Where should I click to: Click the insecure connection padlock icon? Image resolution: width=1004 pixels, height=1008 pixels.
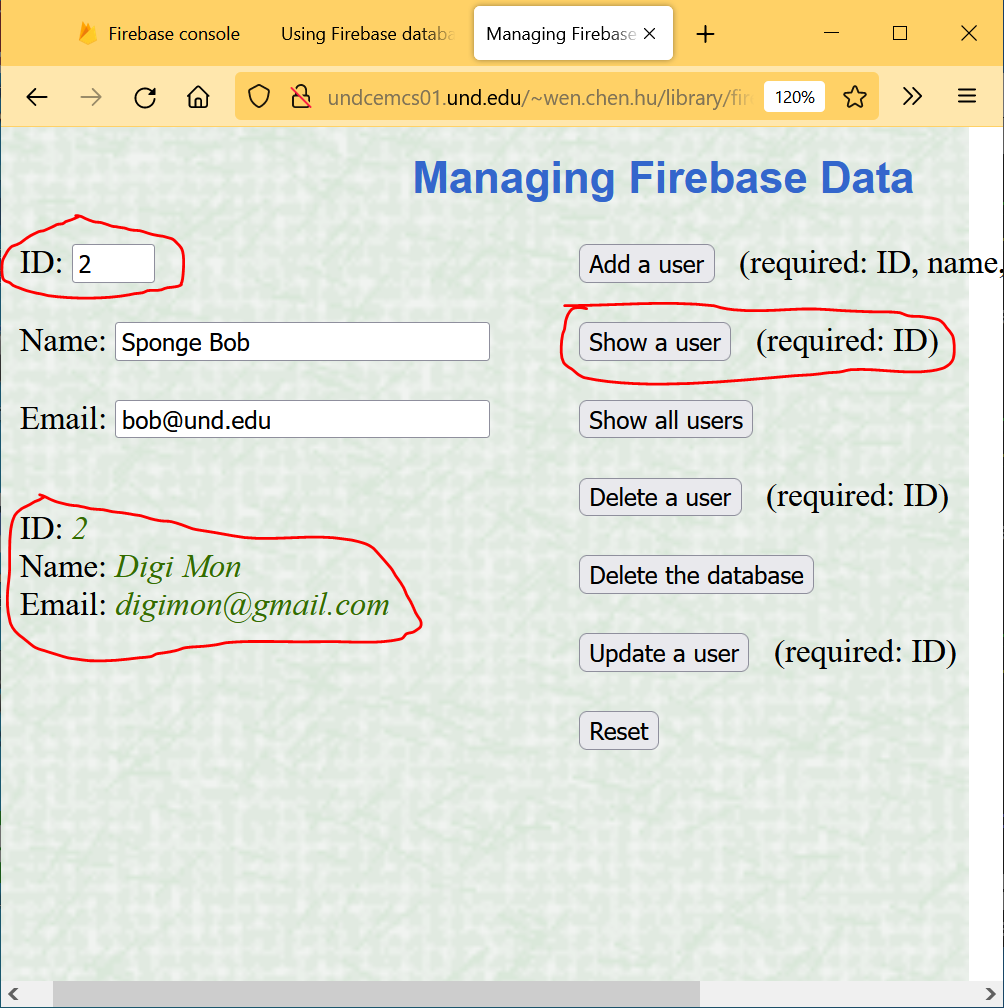[300, 97]
